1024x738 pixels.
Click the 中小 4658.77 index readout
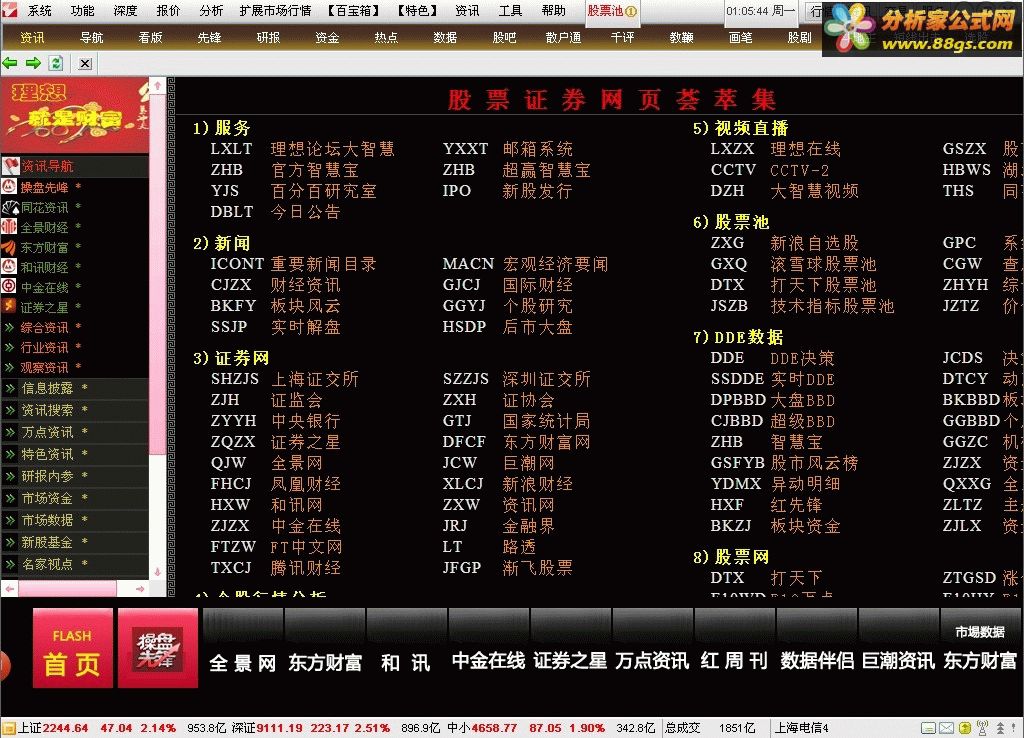coord(482,728)
